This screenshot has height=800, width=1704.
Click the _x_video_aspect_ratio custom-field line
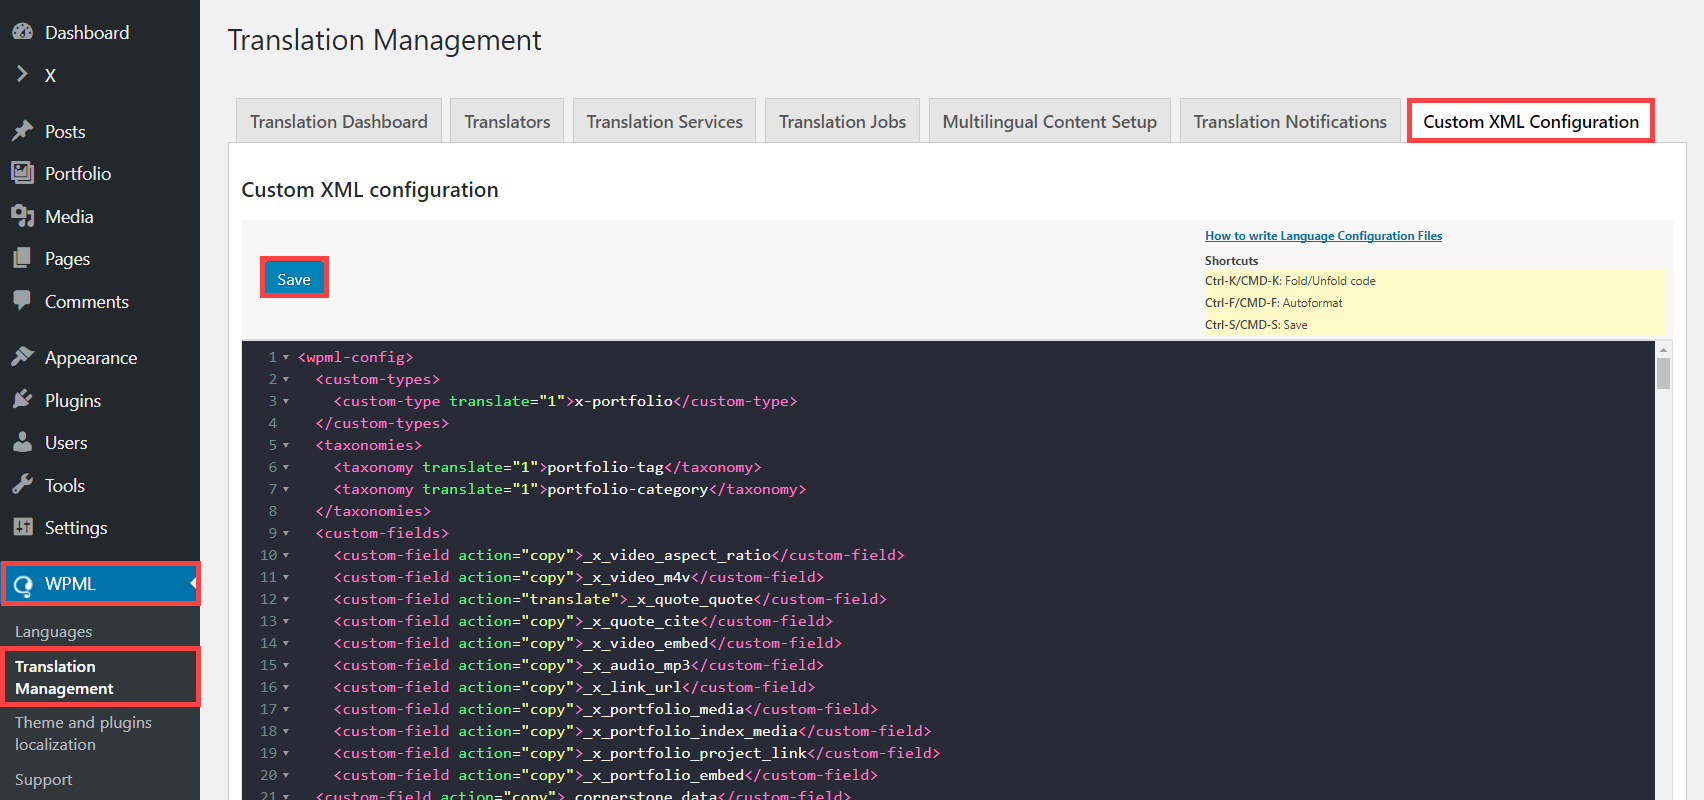click(x=619, y=555)
